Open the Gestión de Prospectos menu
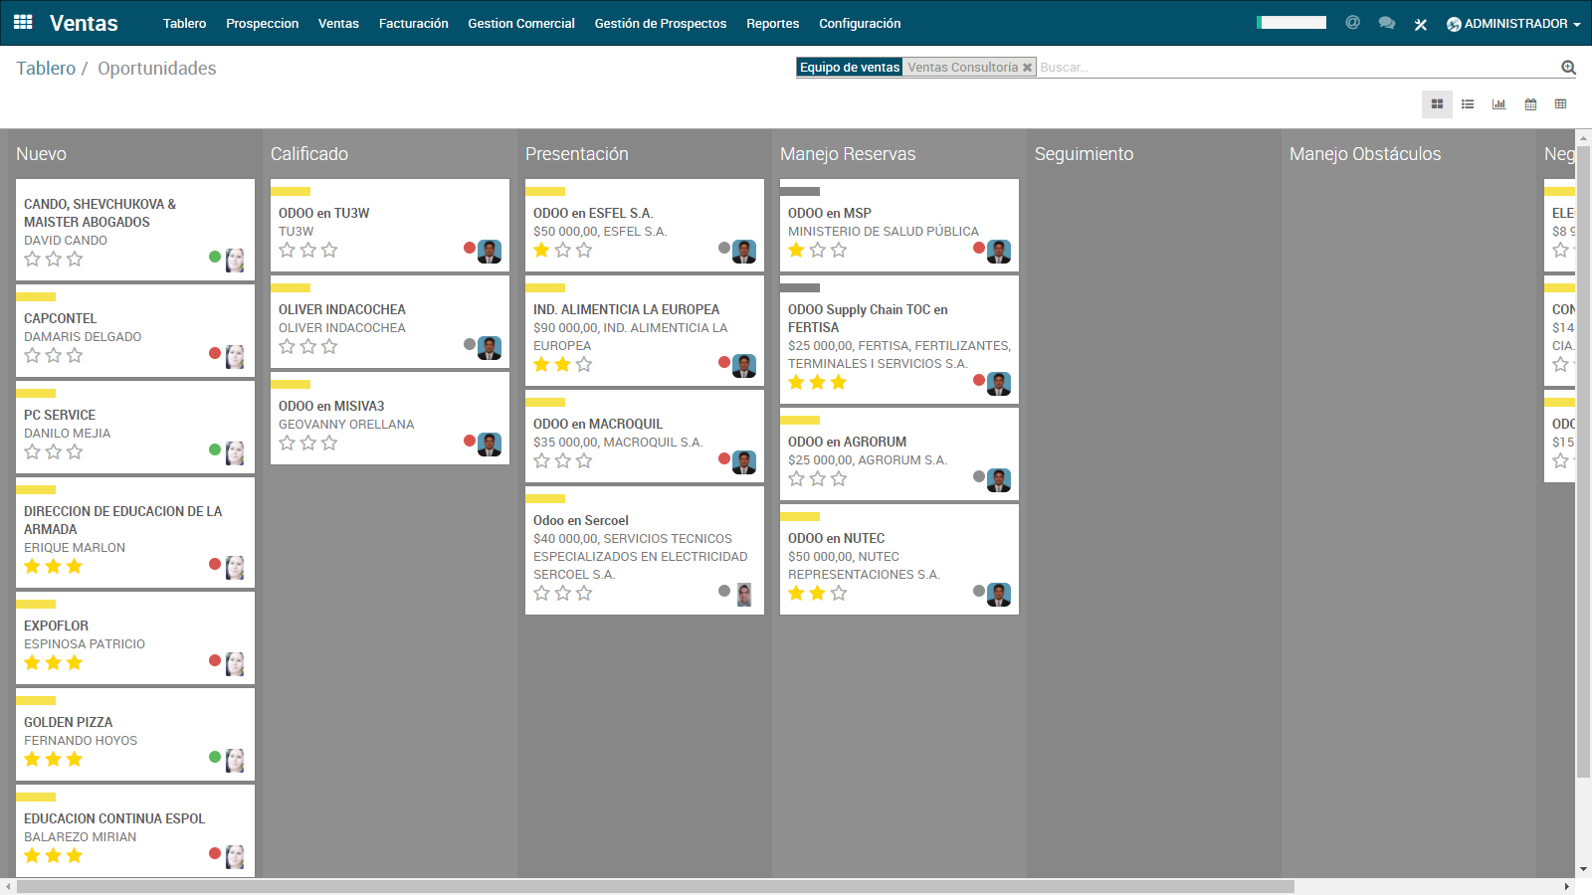This screenshot has height=895, width=1592. [x=660, y=23]
